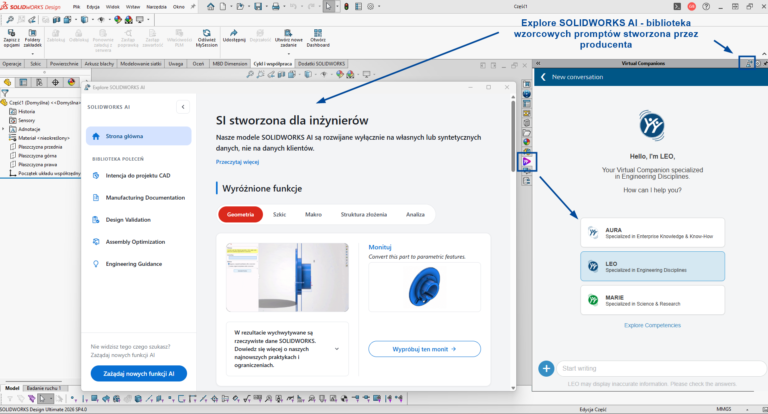Screen dimensions: 768x414
Task: Open the Plik menu
Action: 76,7
